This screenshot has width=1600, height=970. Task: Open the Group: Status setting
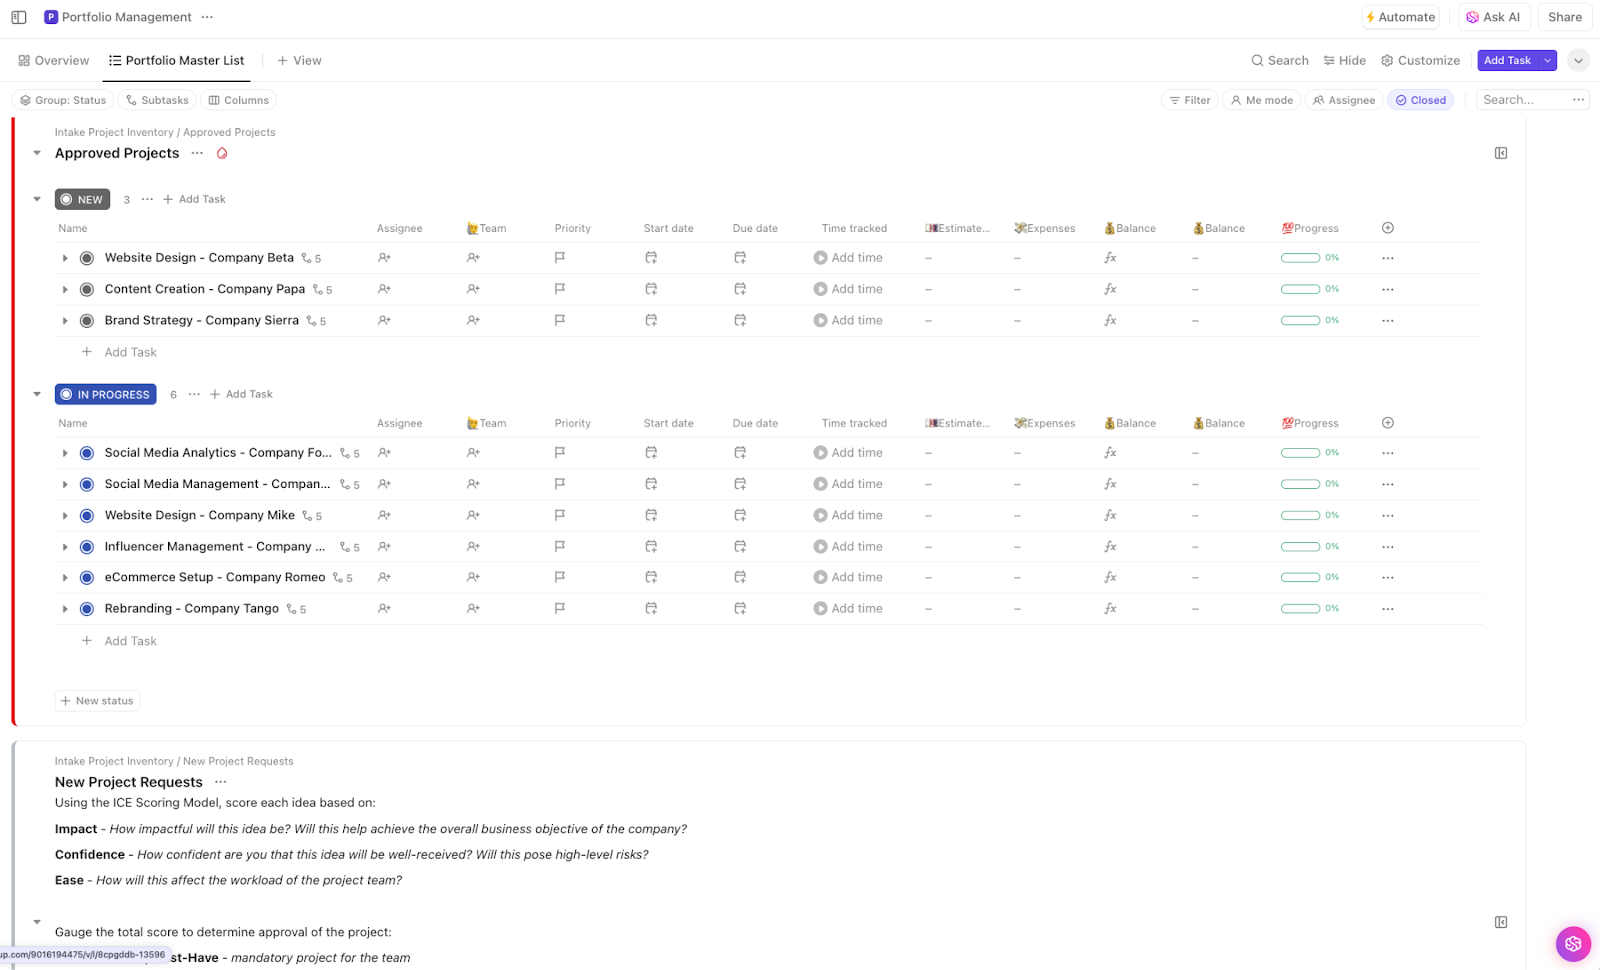click(63, 100)
